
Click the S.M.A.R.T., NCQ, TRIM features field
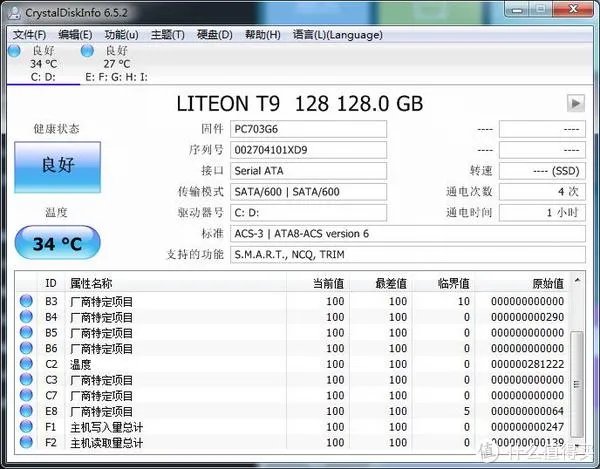point(408,254)
